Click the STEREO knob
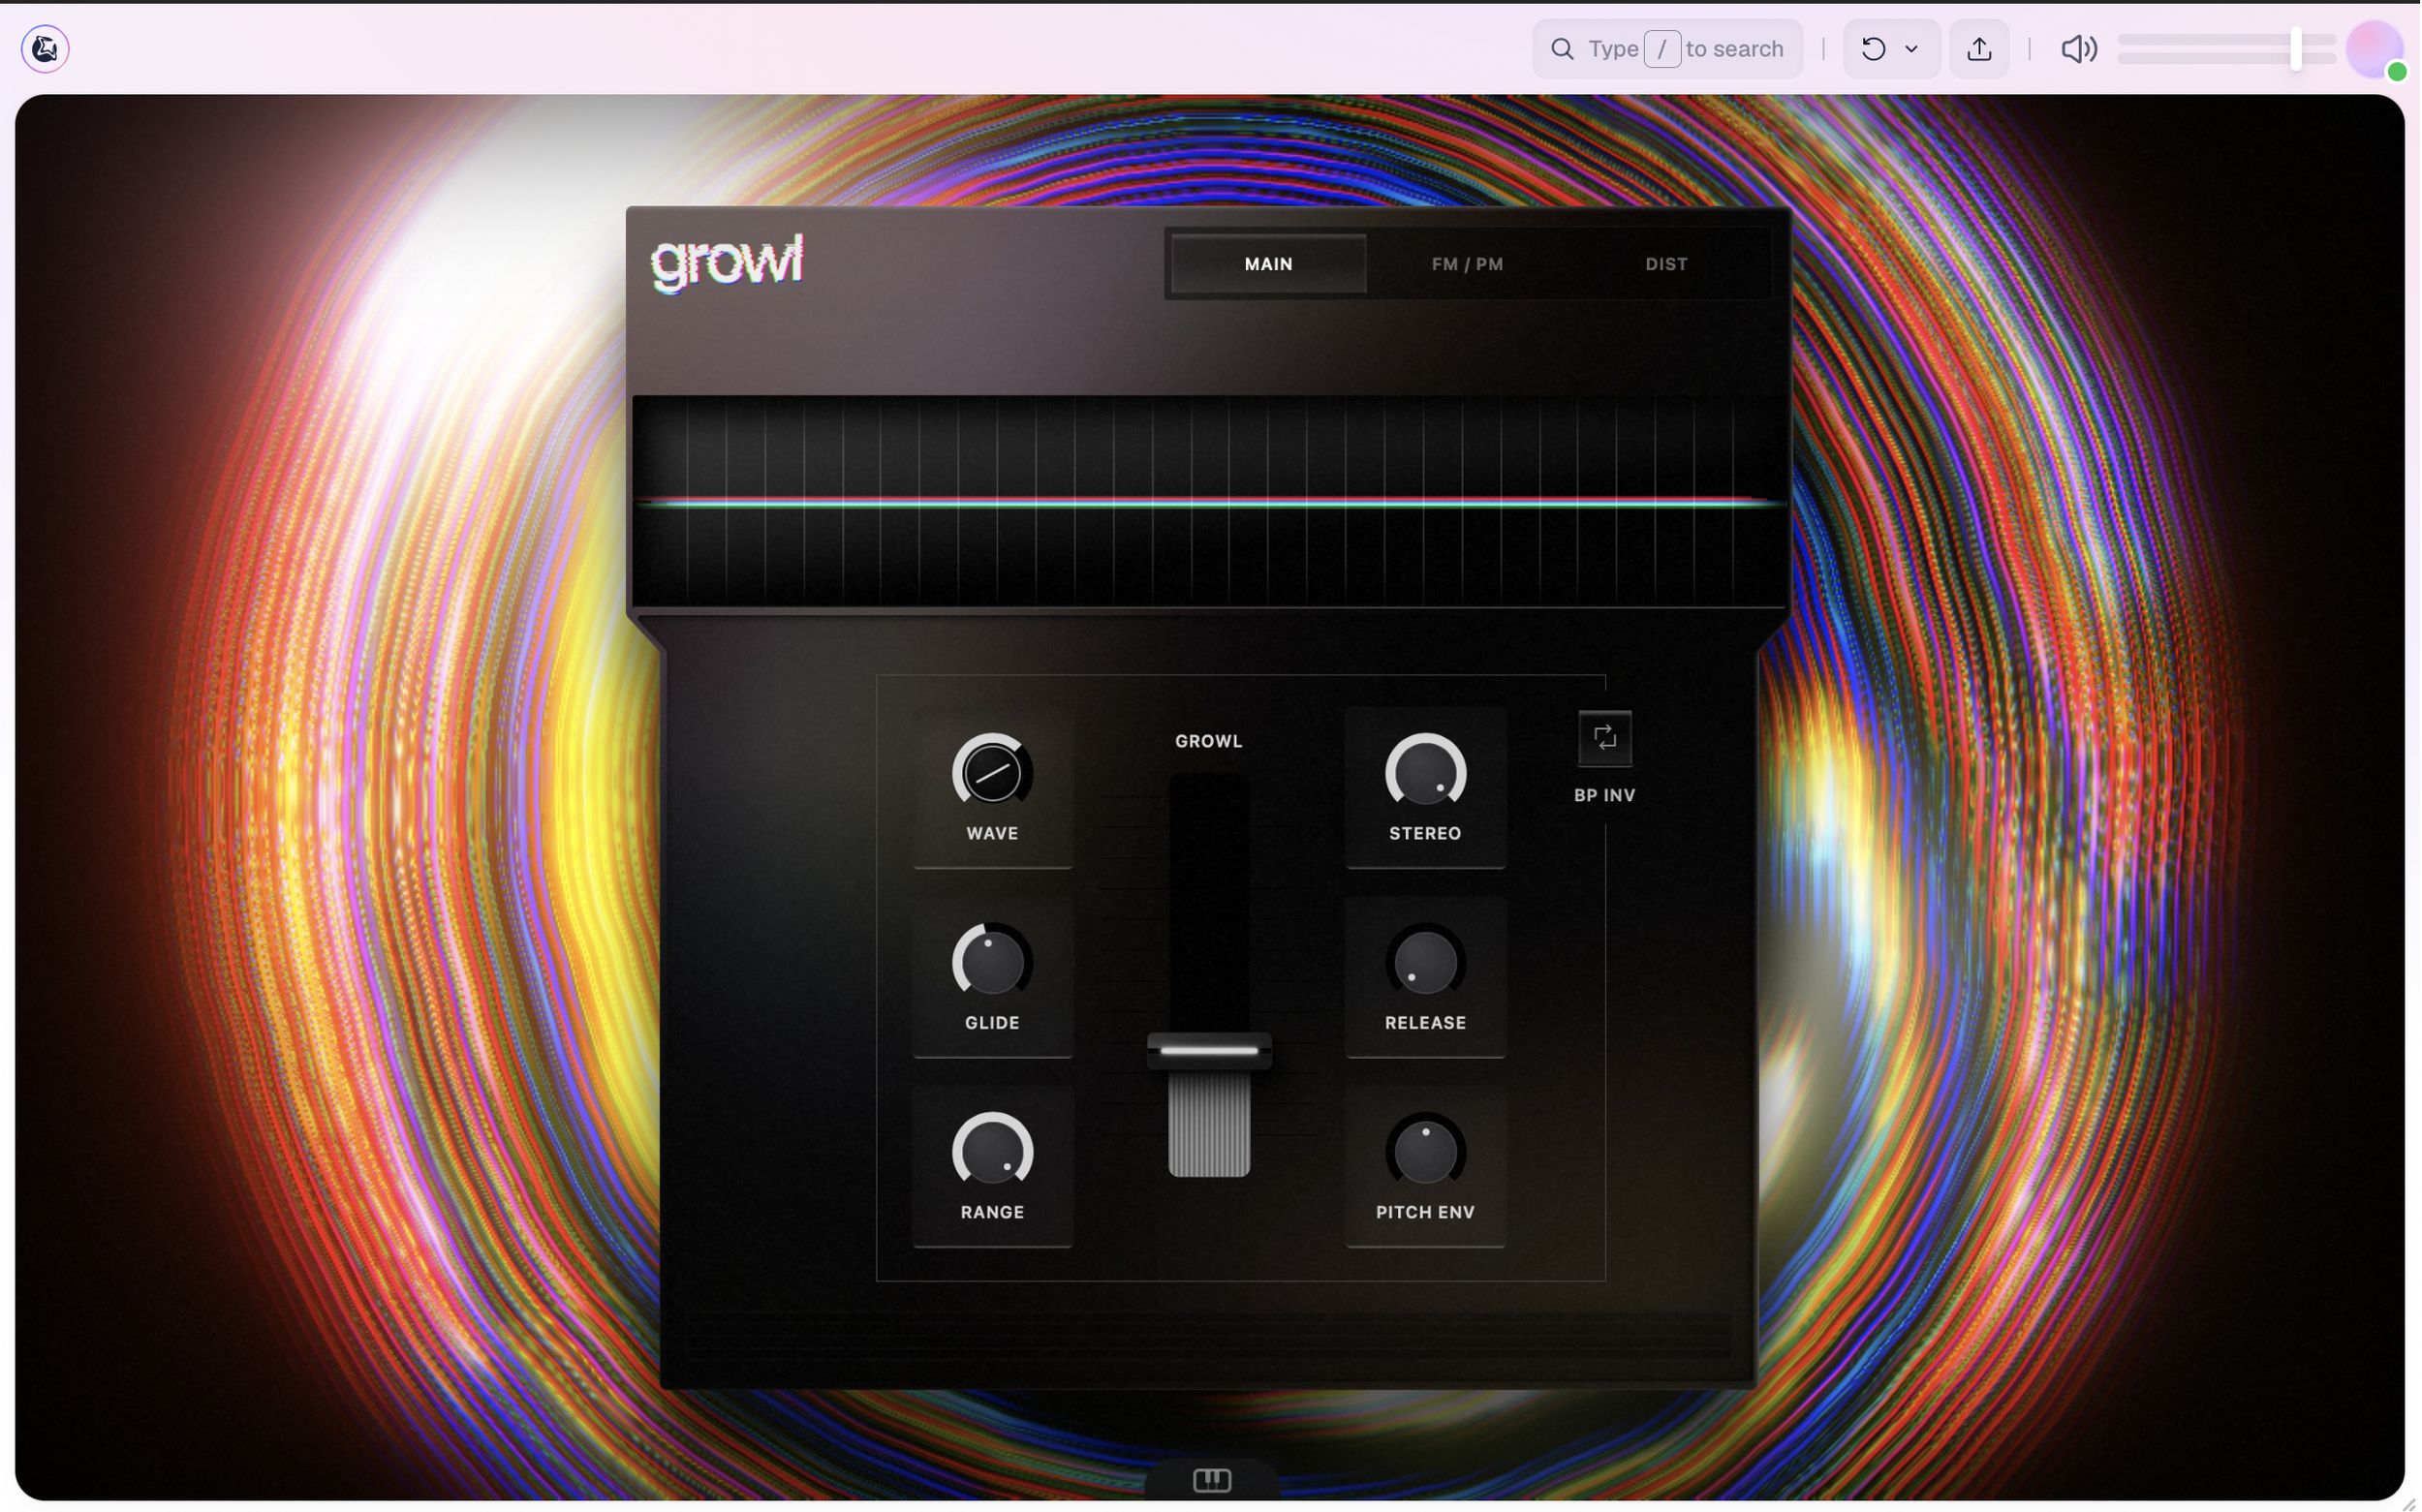 [1425, 772]
